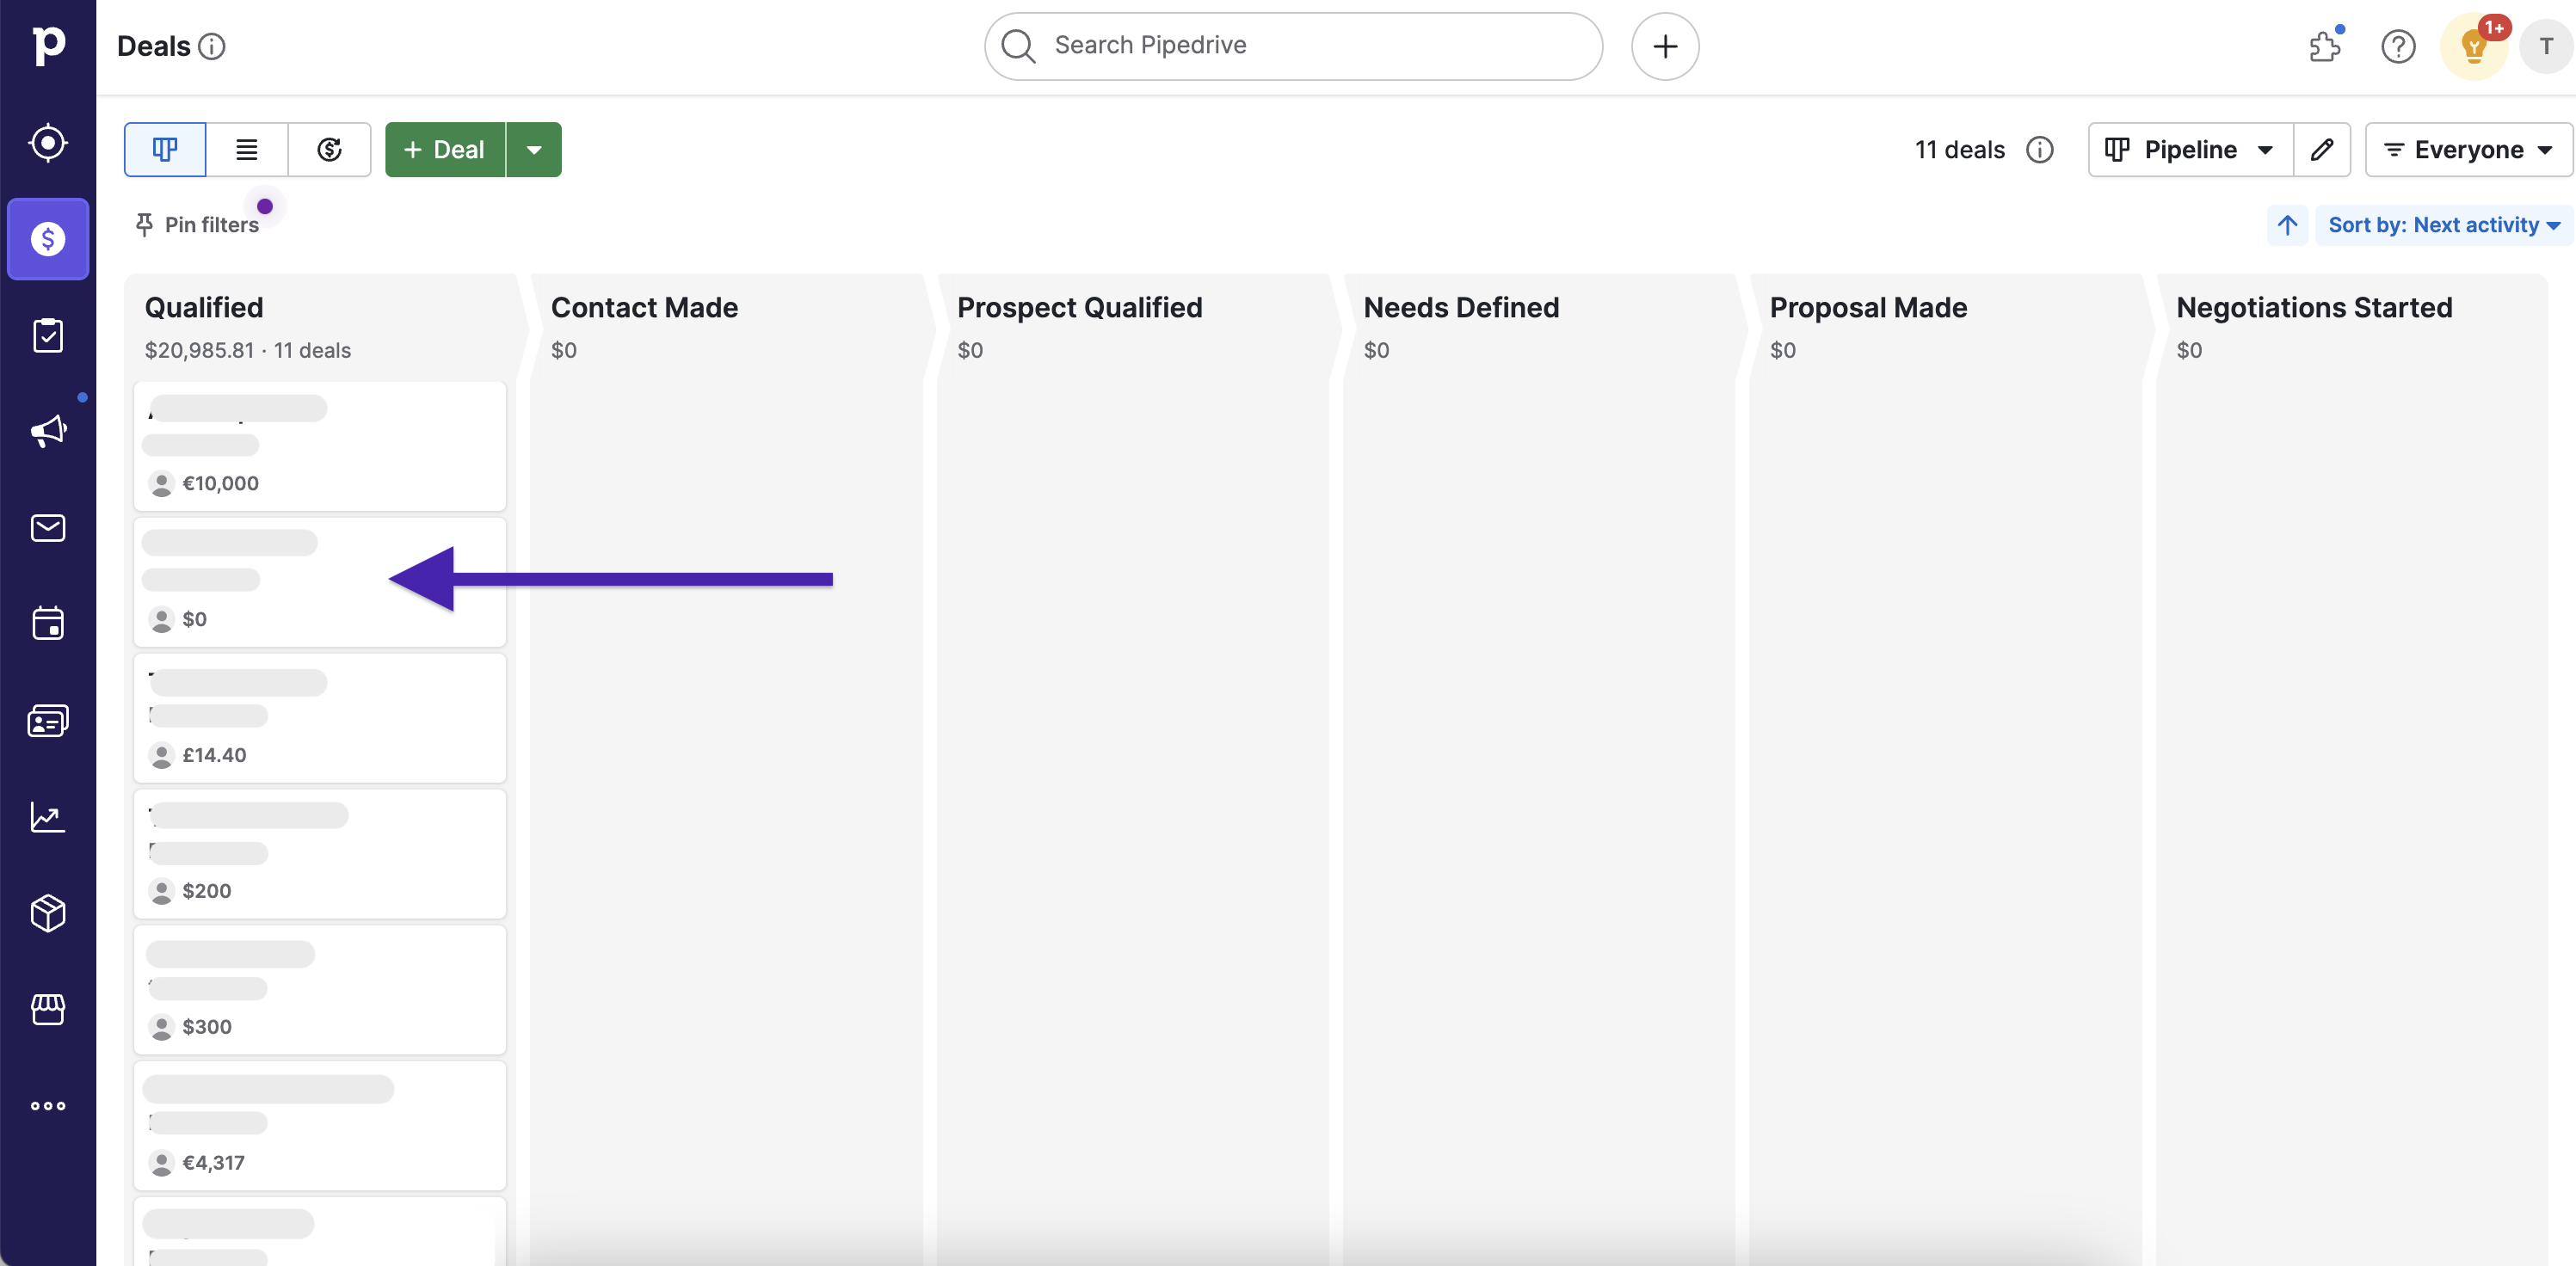The height and width of the screenshot is (1266, 2576).
Task: Click the quick add plus button
Action: (1665, 46)
